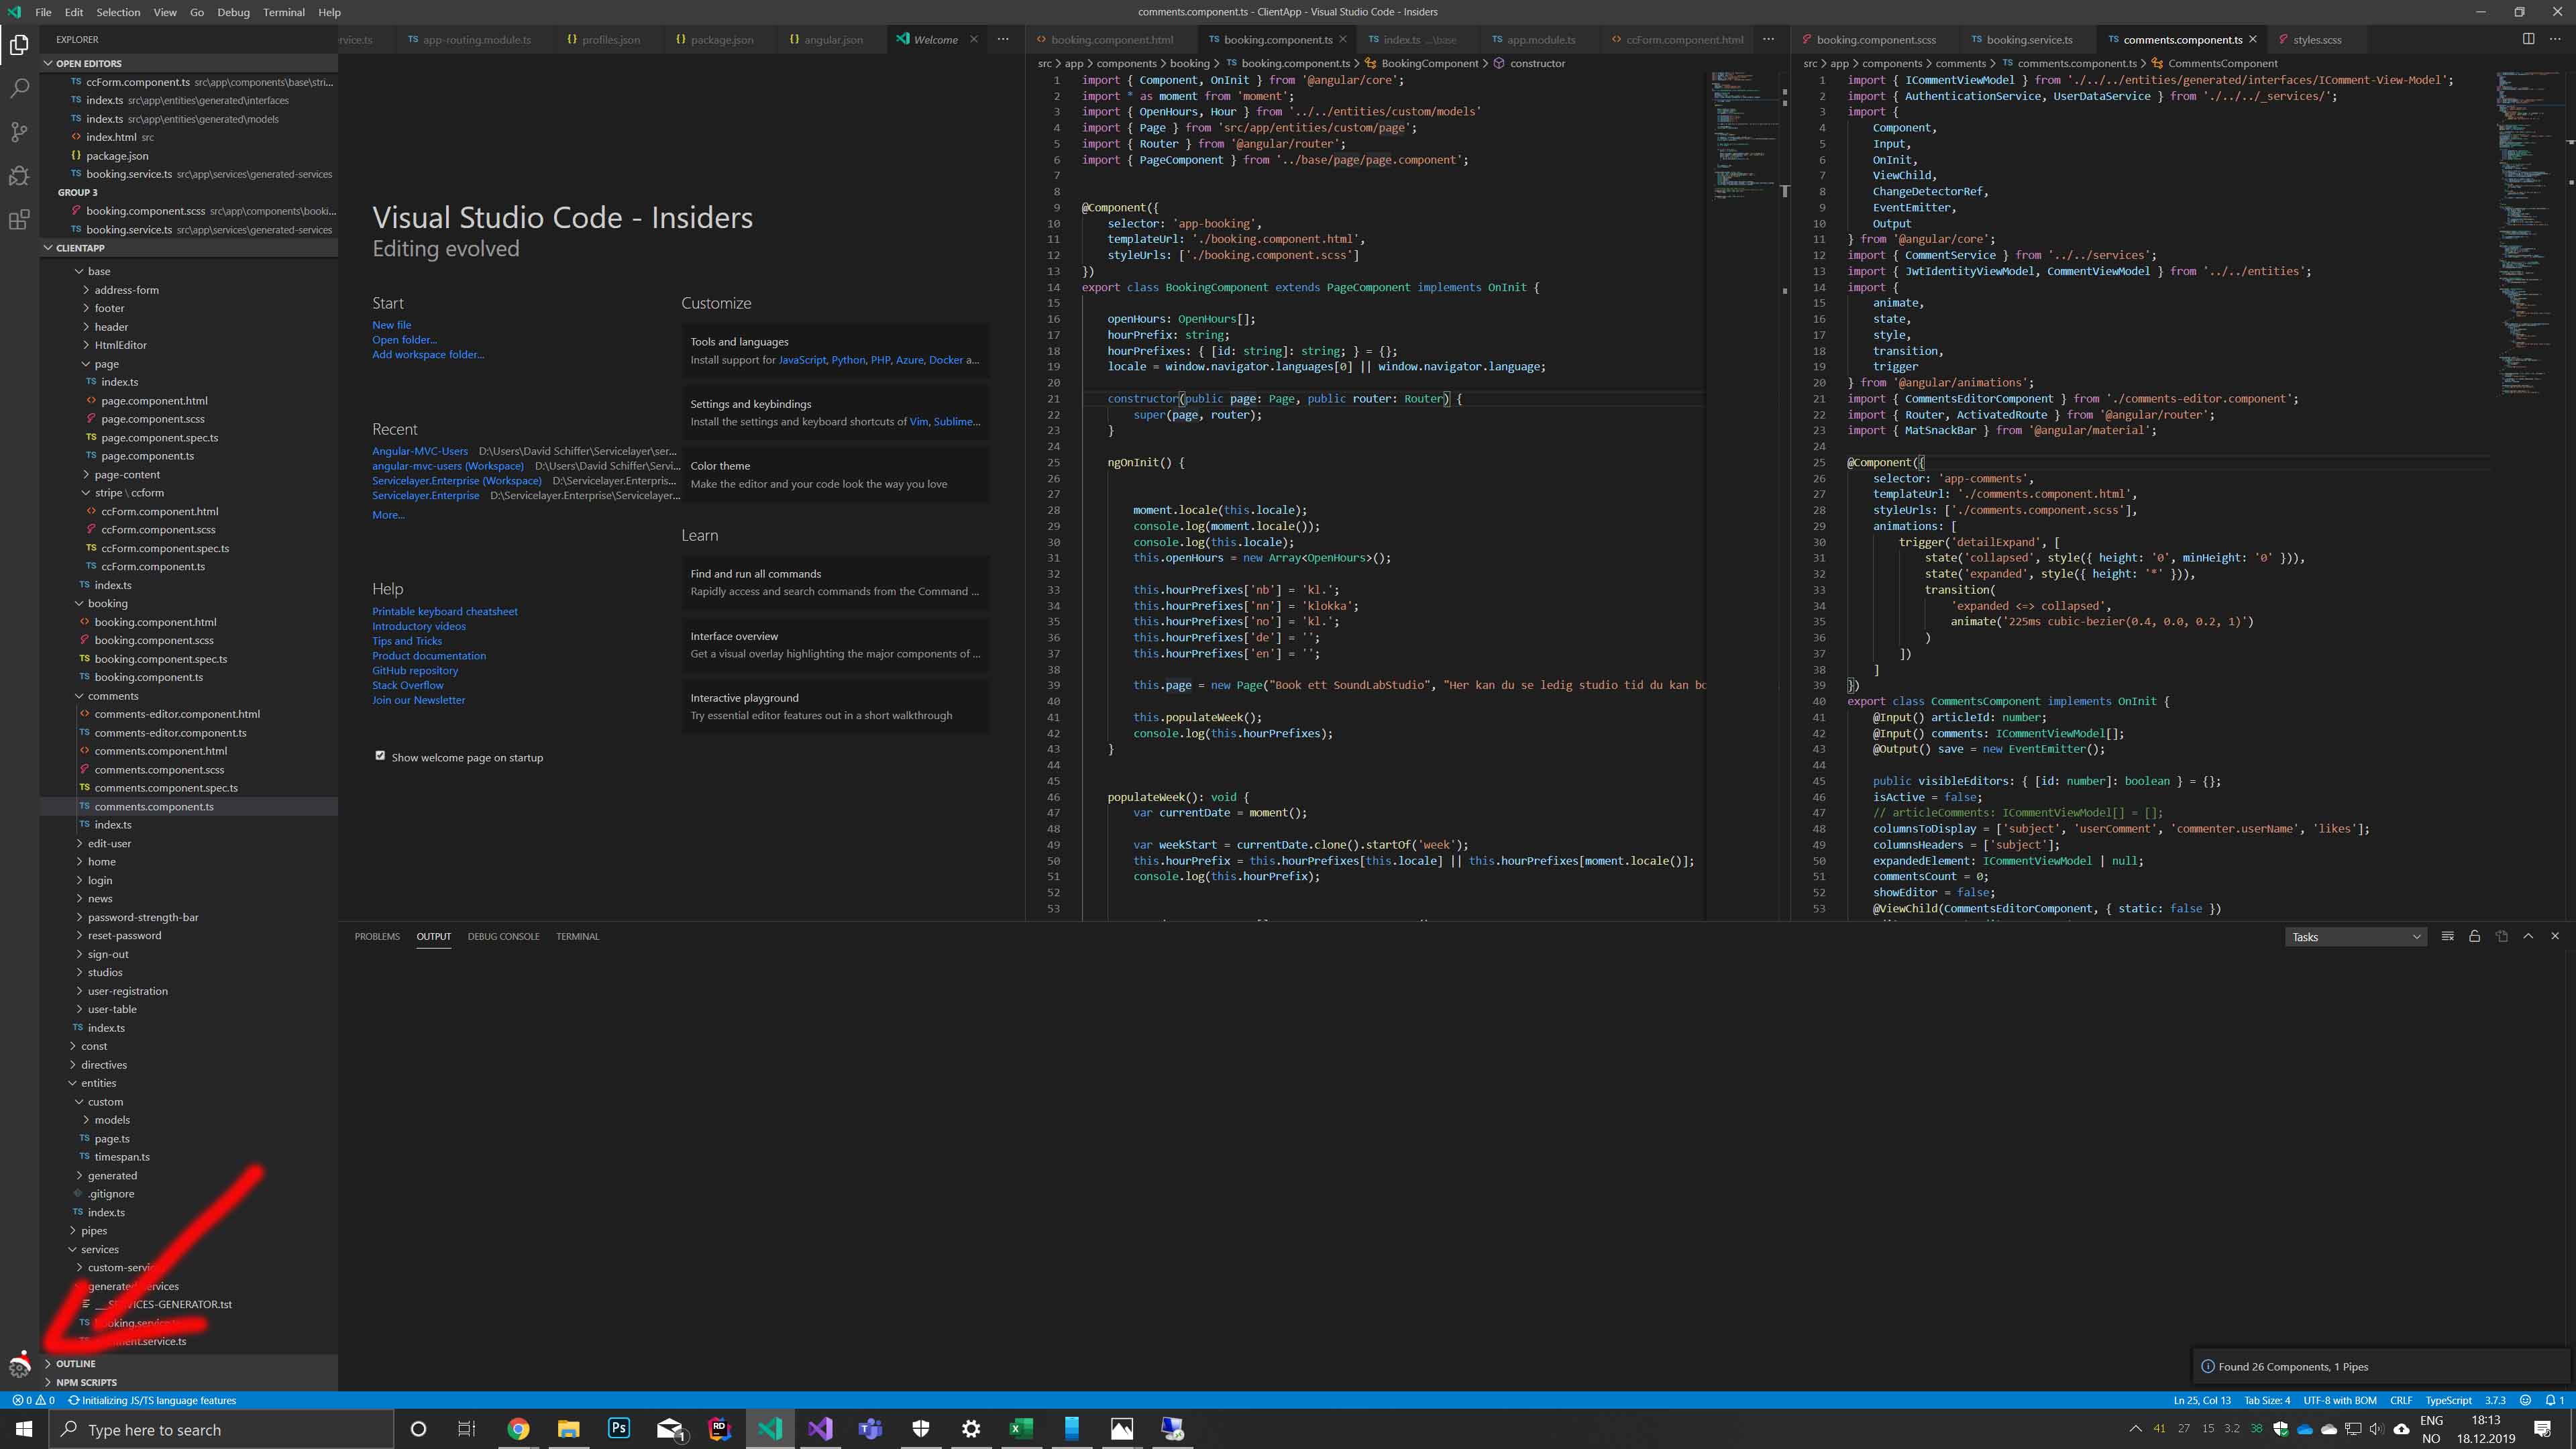This screenshot has width=2576, height=1449.
Task: Toggle output panel scroll lock
Action: [x=2474, y=937]
